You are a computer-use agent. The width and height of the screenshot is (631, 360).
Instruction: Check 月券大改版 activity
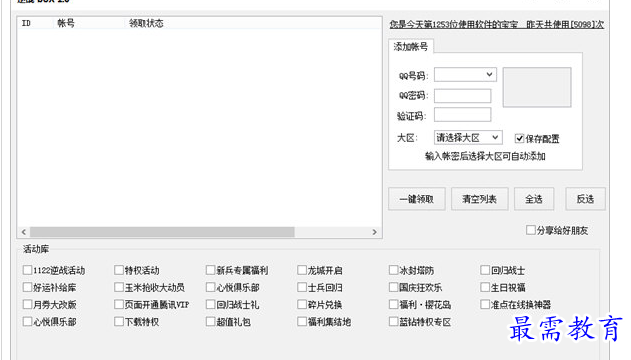tap(27, 304)
